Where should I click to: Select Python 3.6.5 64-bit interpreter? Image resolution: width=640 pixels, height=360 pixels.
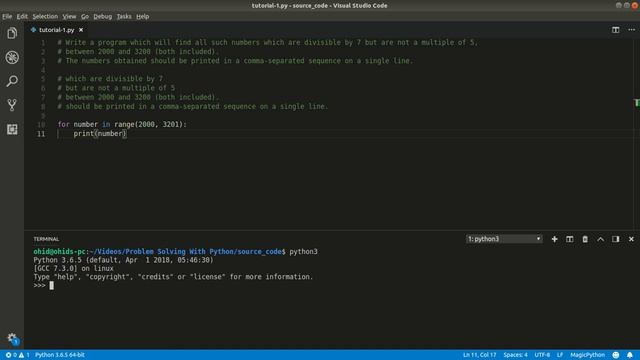60,355
